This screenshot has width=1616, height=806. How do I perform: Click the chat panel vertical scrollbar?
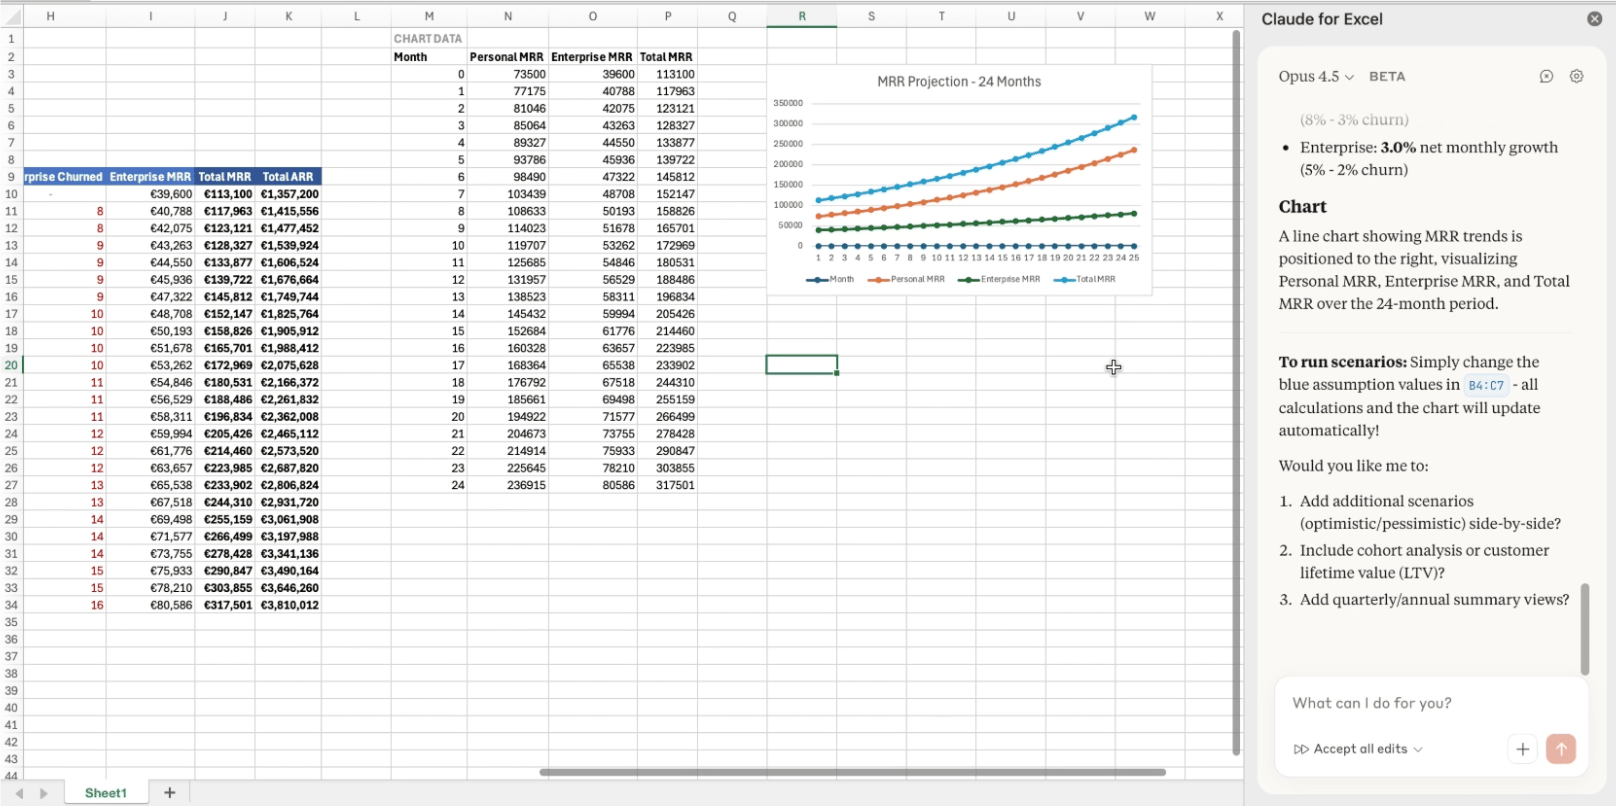tap(1584, 630)
